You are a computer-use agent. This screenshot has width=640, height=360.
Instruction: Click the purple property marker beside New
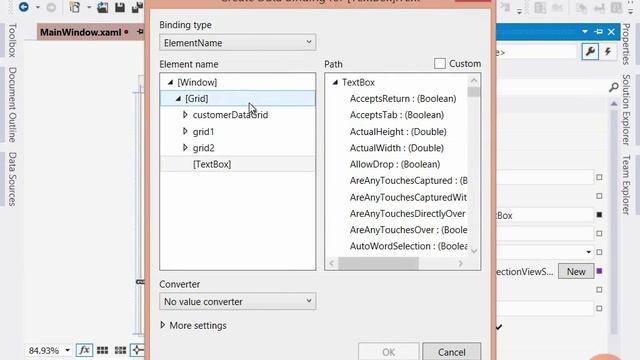(x=599, y=271)
